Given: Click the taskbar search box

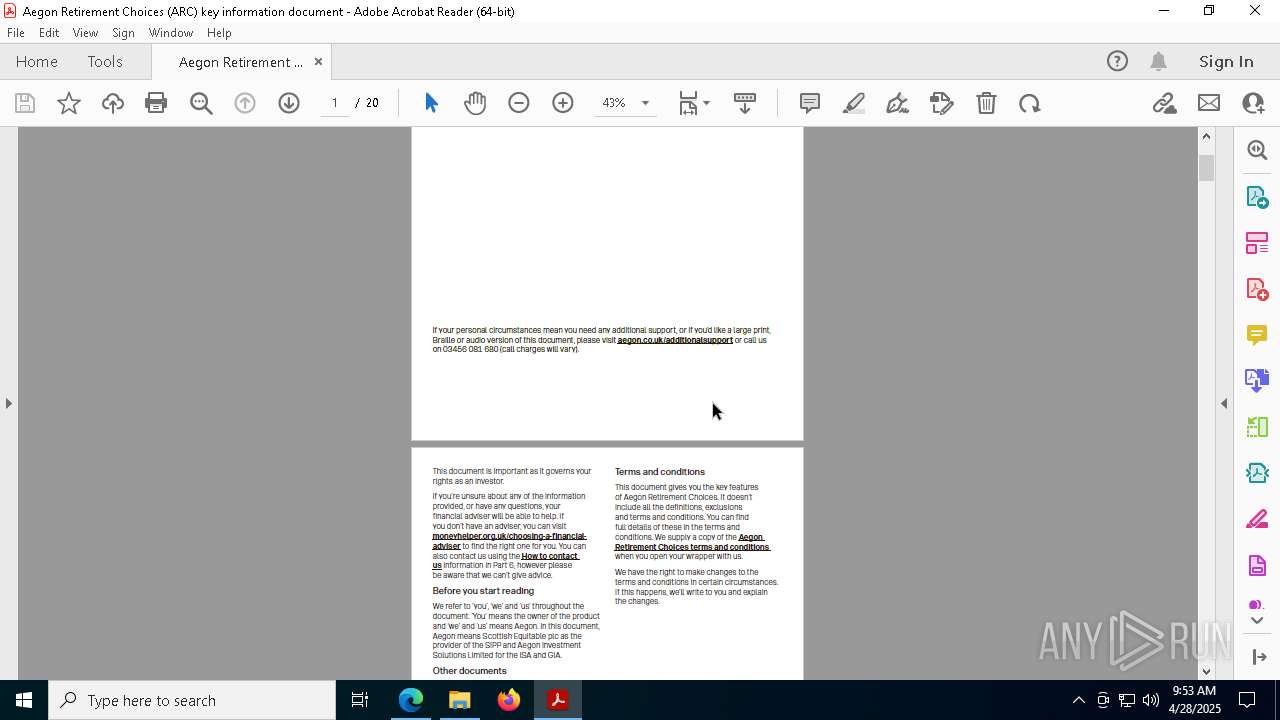Looking at the screenshot, I should click(192, 700).
